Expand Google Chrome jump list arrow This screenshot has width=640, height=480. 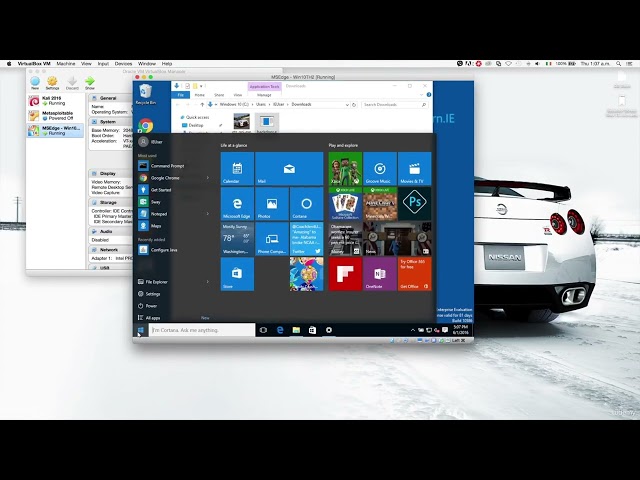[208, 178]
